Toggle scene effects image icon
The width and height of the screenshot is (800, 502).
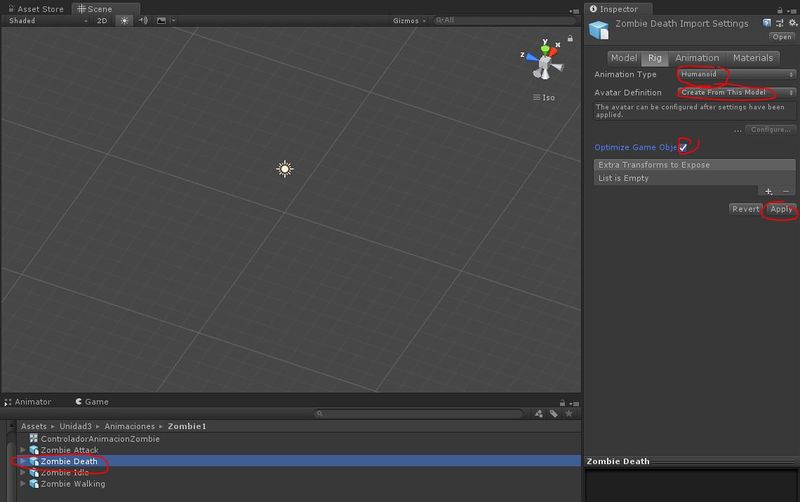[161, 20]
